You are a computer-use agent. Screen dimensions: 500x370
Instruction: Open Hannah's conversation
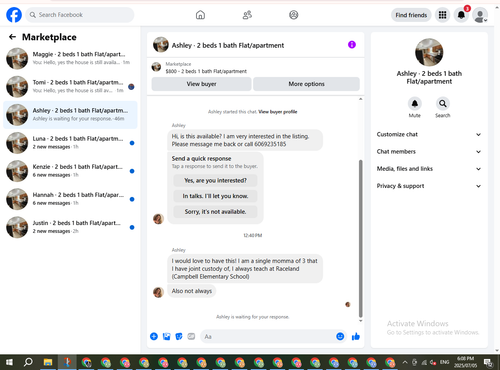(70, 199)
